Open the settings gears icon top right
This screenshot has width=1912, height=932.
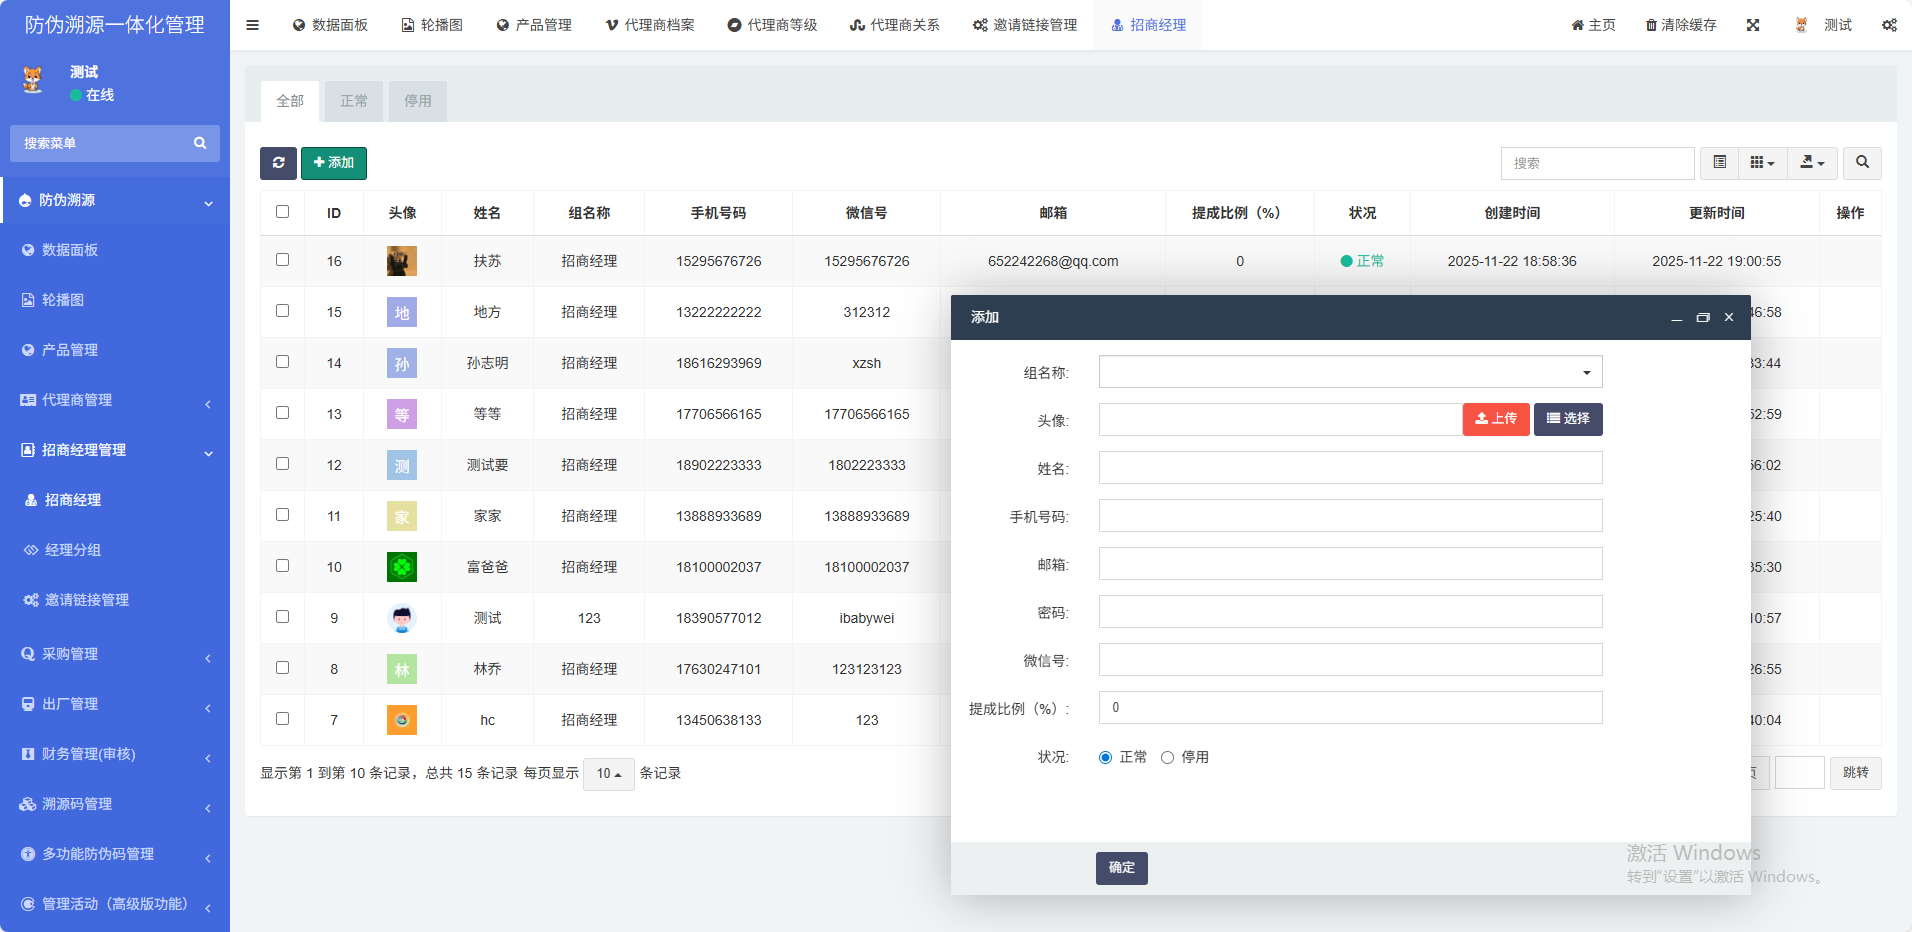pyautogui.click(x=1889, y=25)
